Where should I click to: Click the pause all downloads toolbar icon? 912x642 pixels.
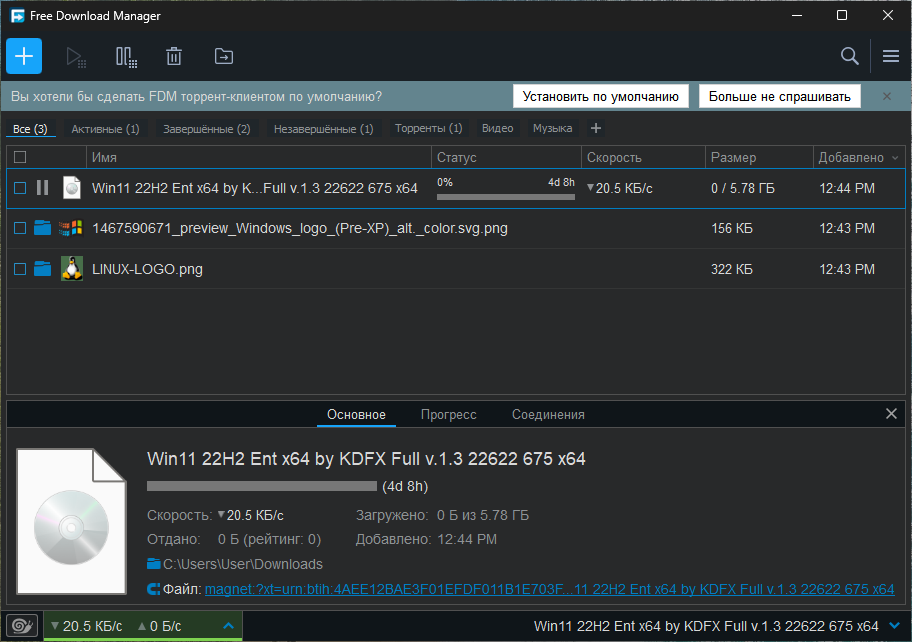tap(126, 57)
